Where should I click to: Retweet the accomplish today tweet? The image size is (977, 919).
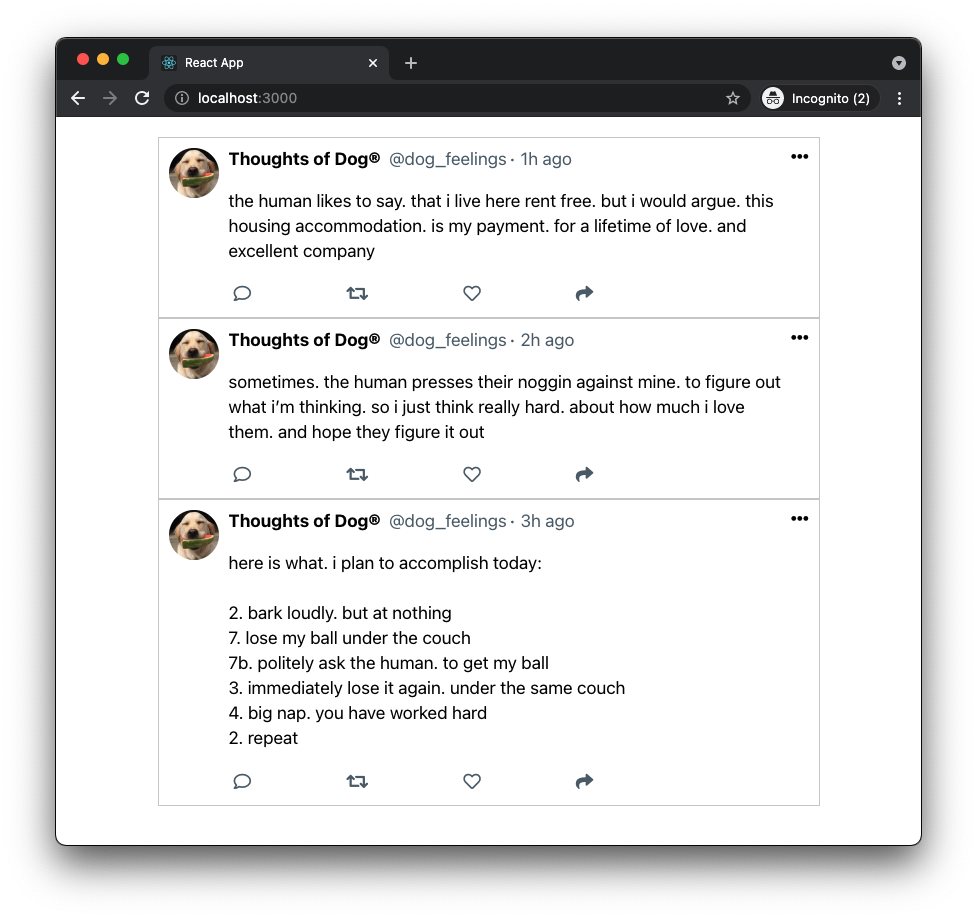pos(357,781)
